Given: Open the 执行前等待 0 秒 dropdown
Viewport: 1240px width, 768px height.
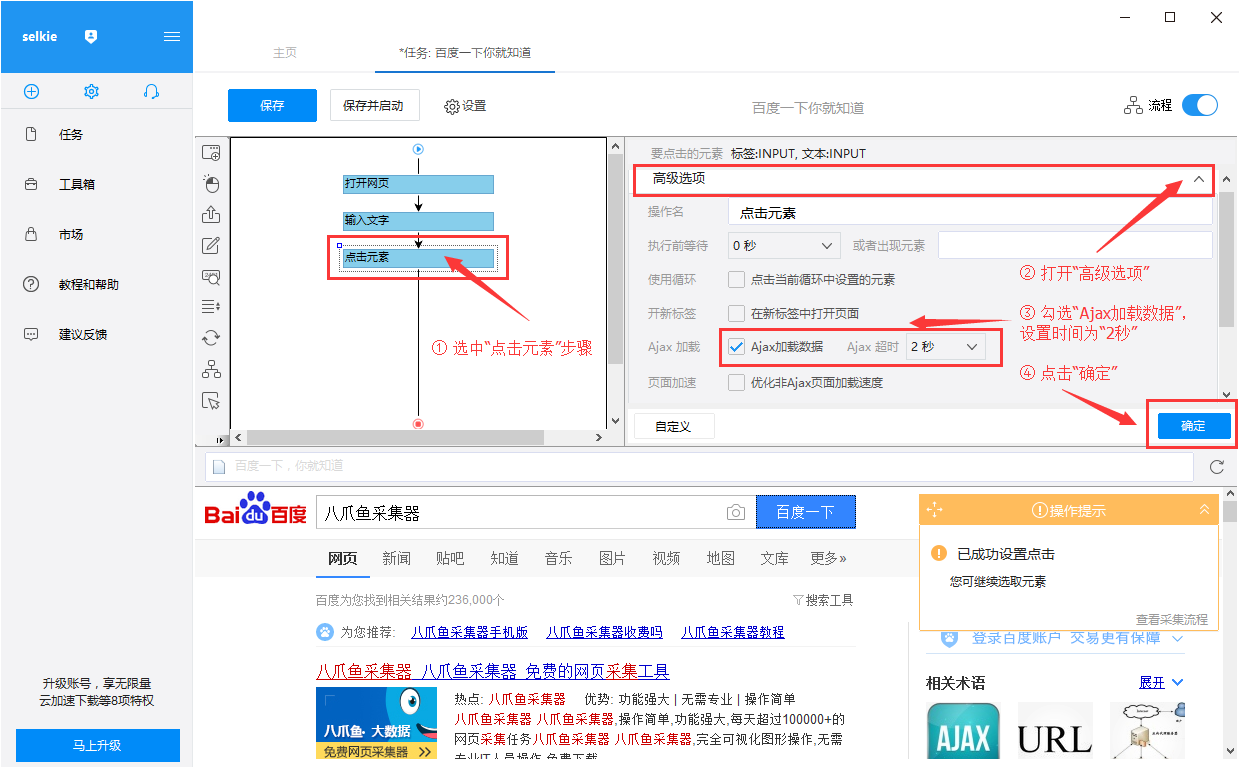Looking at the screenshot, I should point(784,245).
